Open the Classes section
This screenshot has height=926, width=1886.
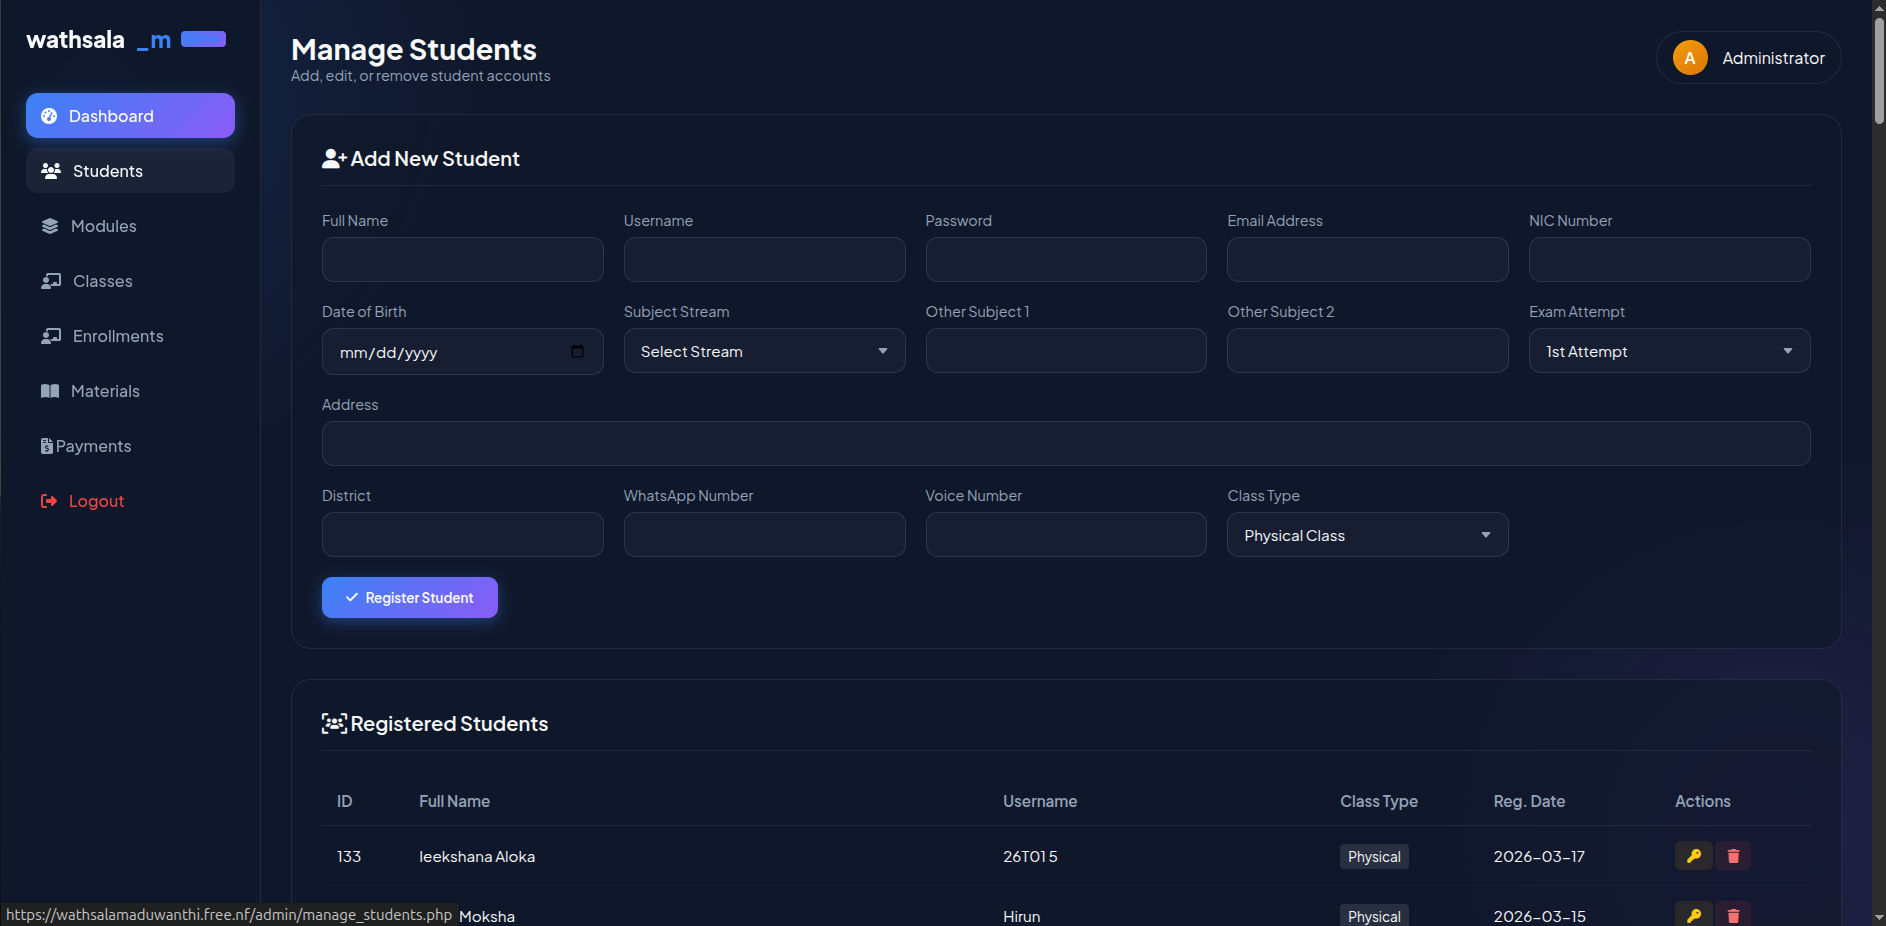click(130, 281)
